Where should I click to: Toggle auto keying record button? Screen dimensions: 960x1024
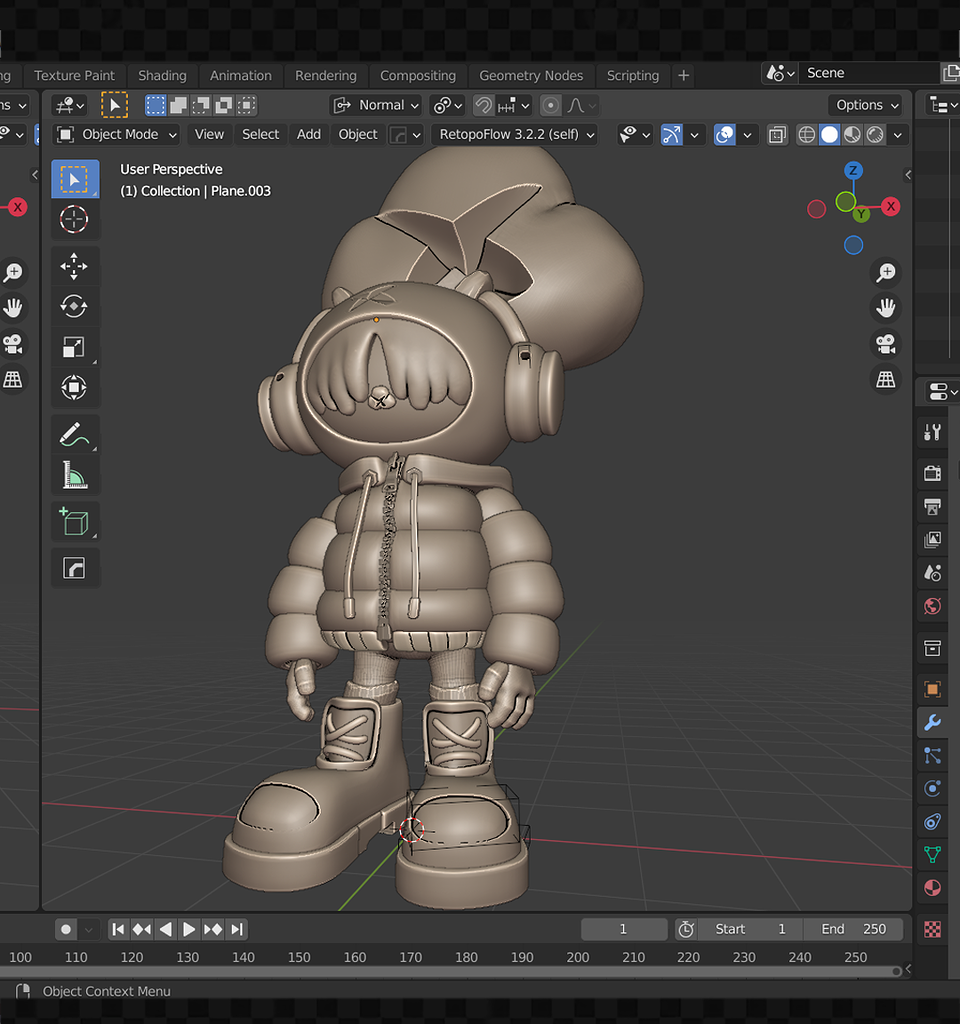point(66,929)
